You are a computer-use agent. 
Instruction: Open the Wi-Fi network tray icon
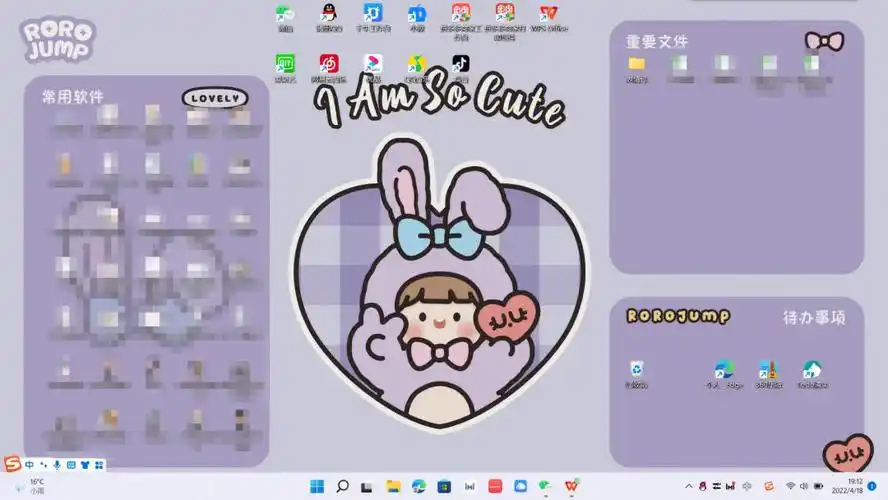click(x=790, y=486)
